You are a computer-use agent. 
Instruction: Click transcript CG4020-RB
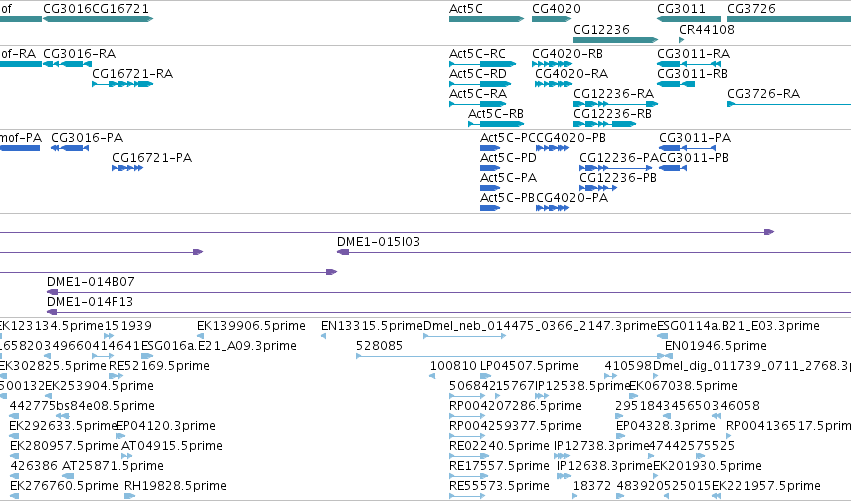pyautogui.click(x=552, y=64)
